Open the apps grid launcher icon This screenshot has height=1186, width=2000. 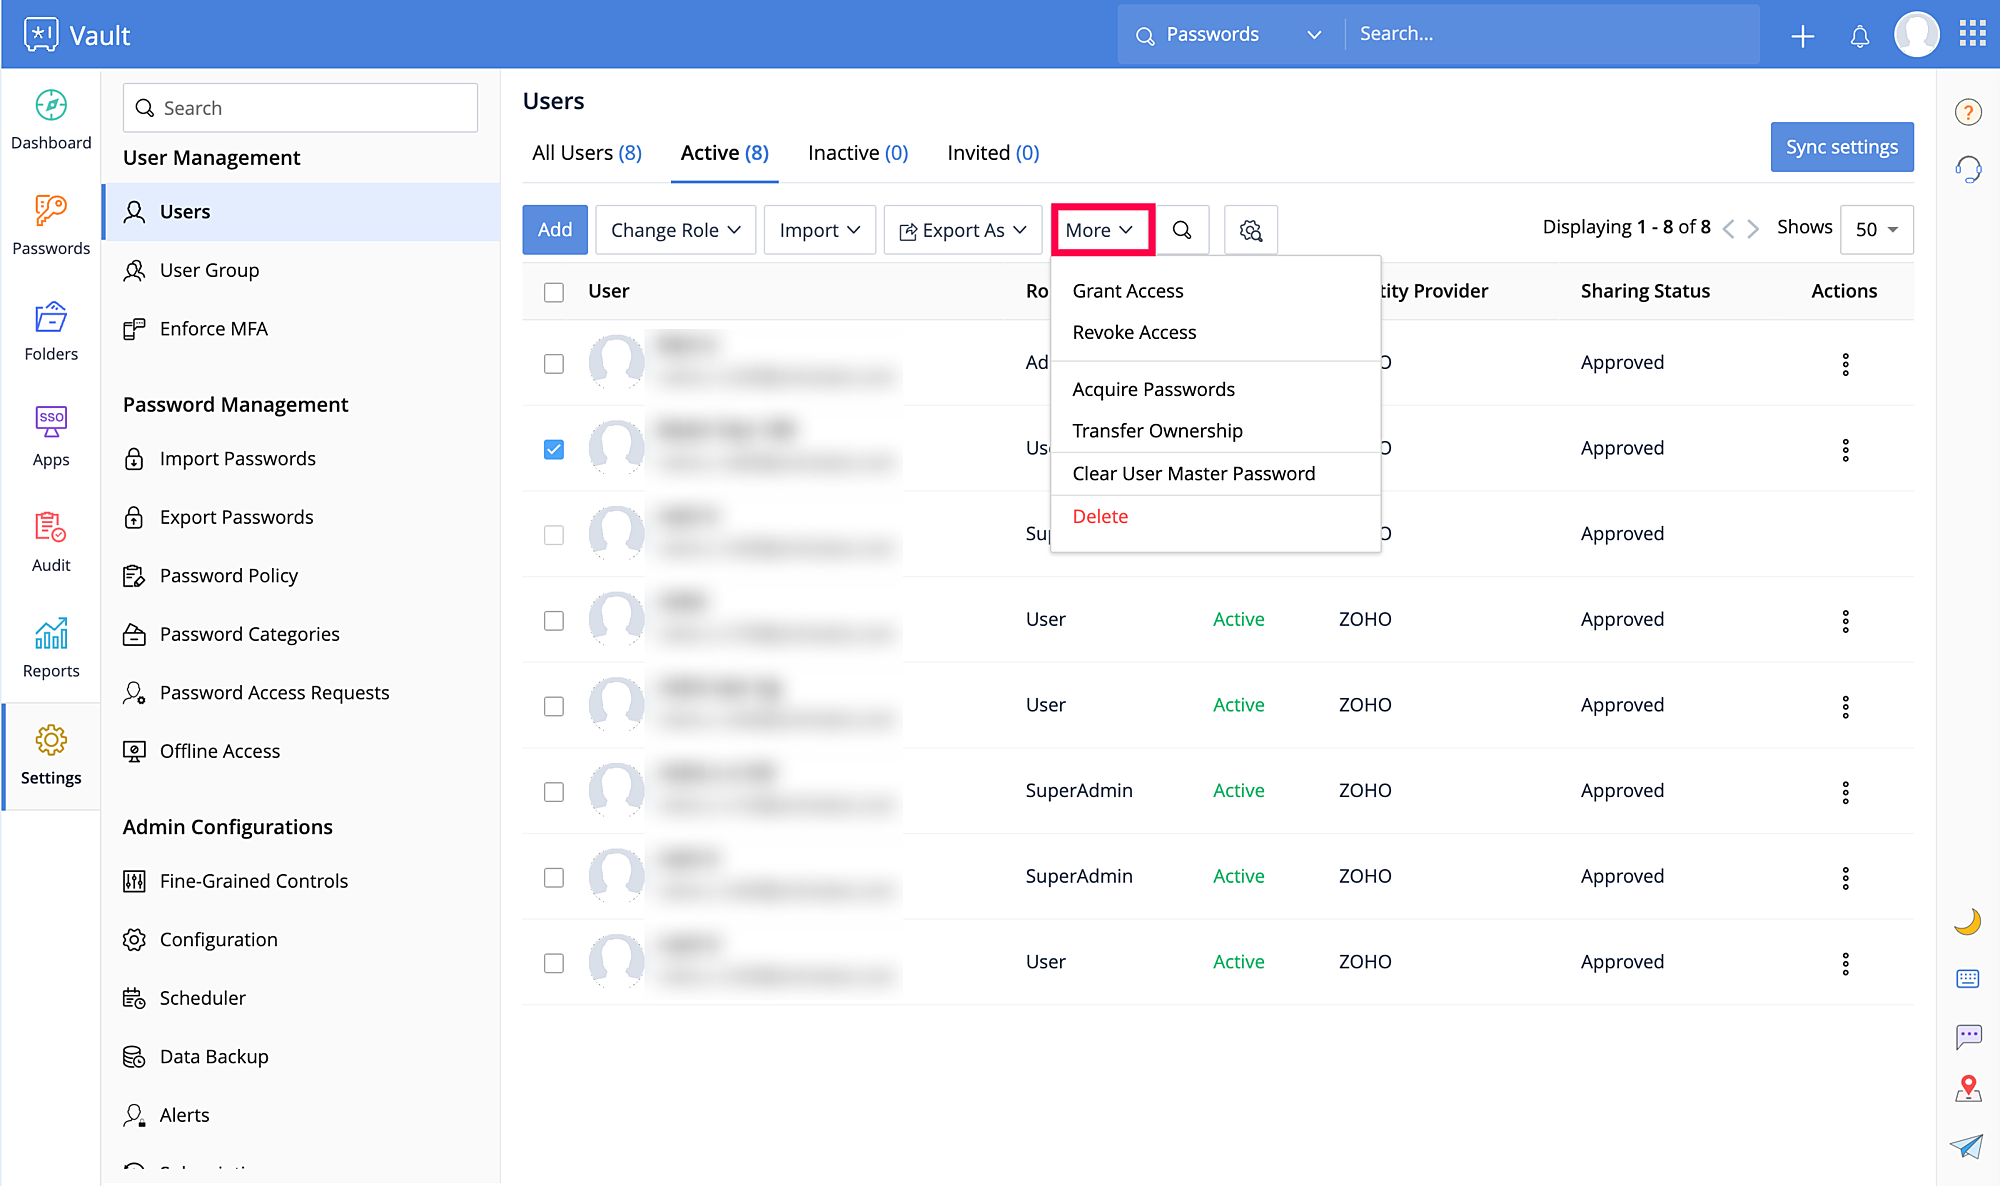(x=1972, y=34)
